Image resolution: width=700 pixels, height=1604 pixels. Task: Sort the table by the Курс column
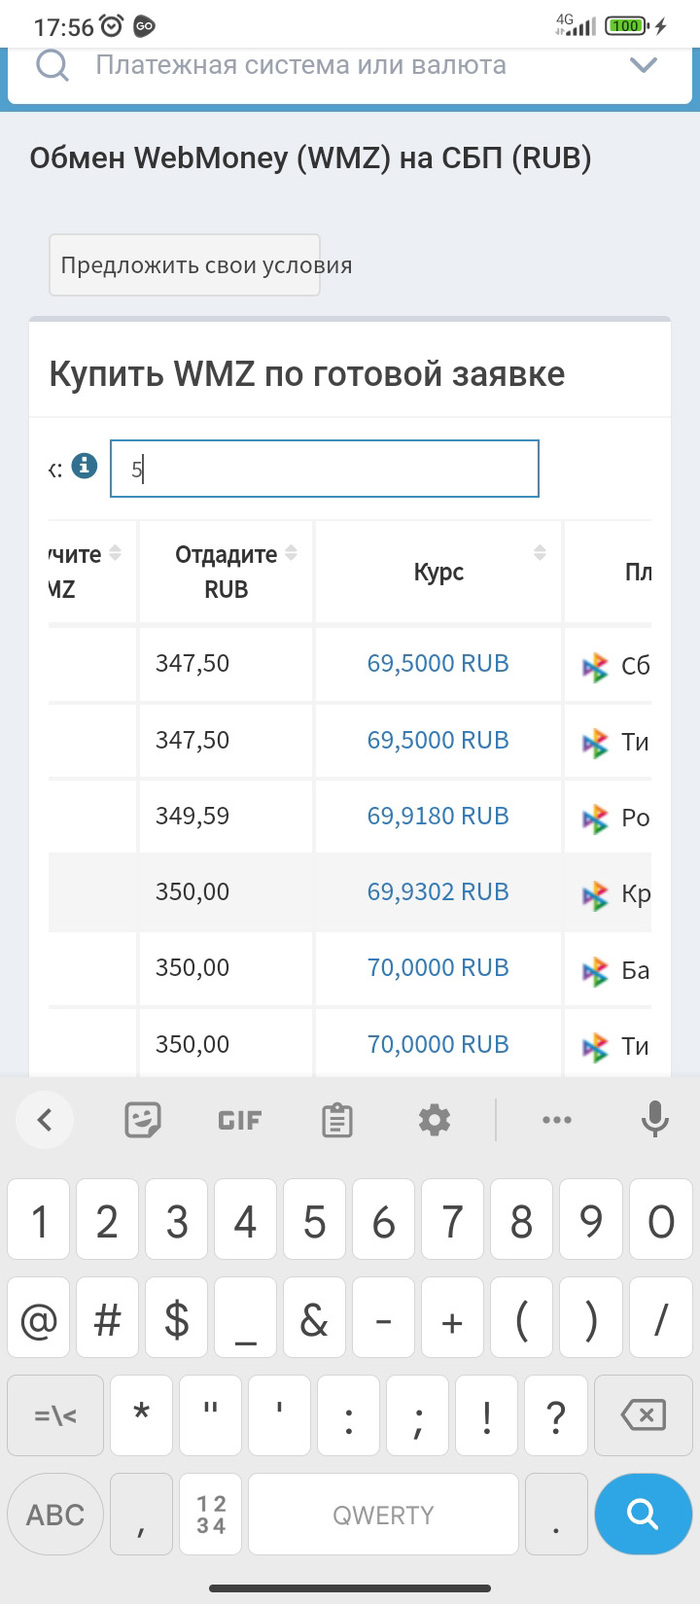pyautogui.click(x=539, y=553)
